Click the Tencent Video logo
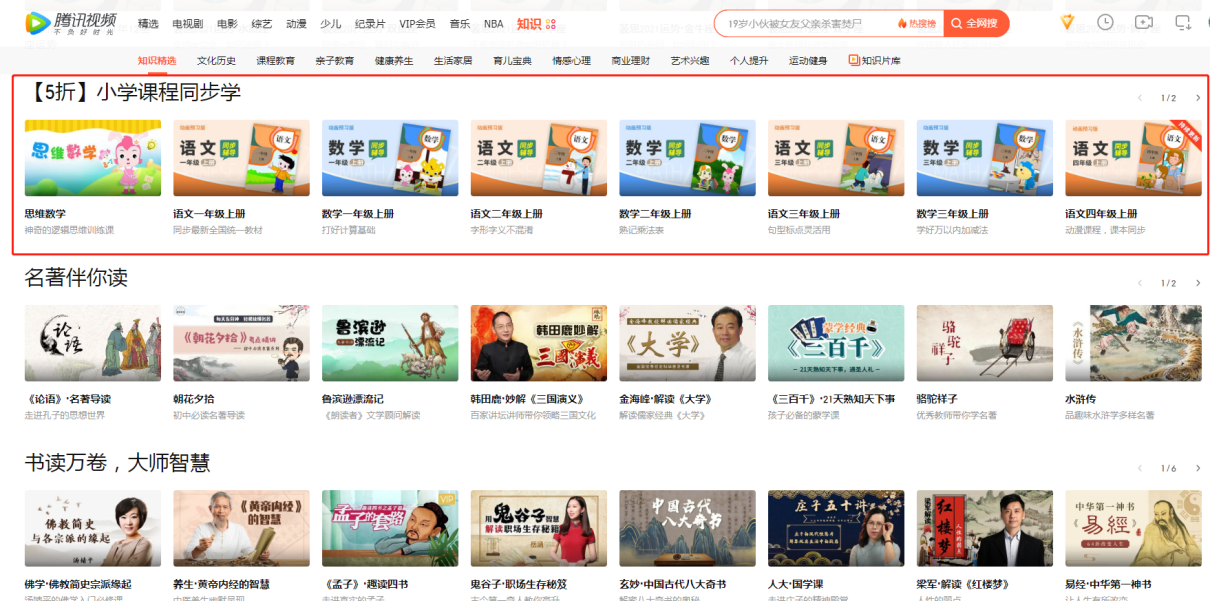 tap(71, 23)
